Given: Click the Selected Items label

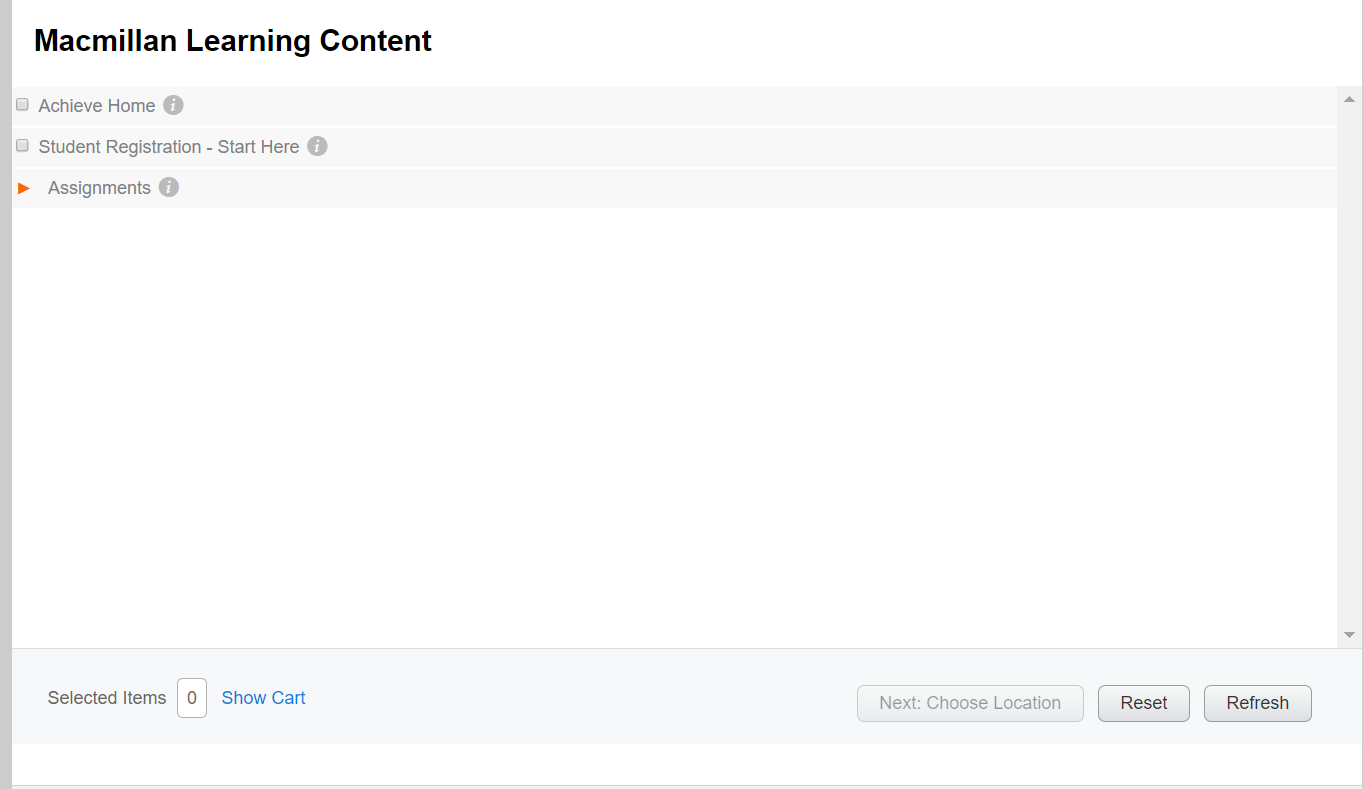Looking at the screenshot, I should click(x=106, y=697).
